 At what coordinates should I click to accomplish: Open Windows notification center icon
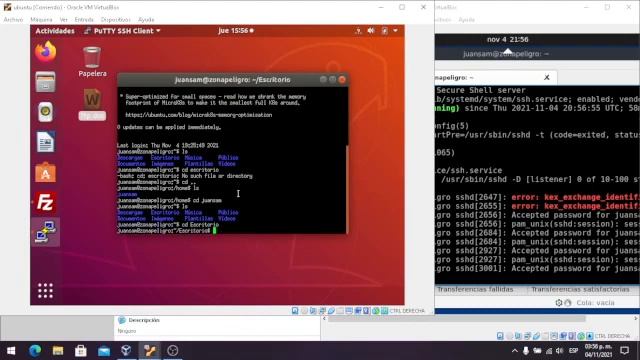(624, 351)
